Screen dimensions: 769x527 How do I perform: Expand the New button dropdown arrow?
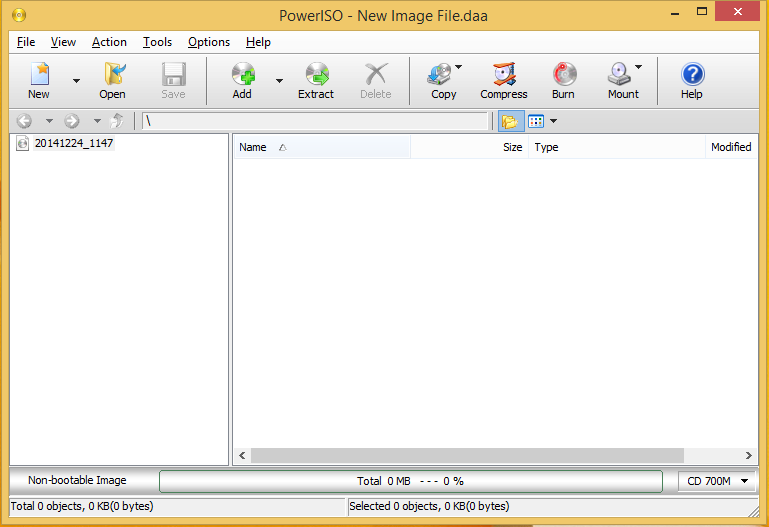click(x=77, y=81)
